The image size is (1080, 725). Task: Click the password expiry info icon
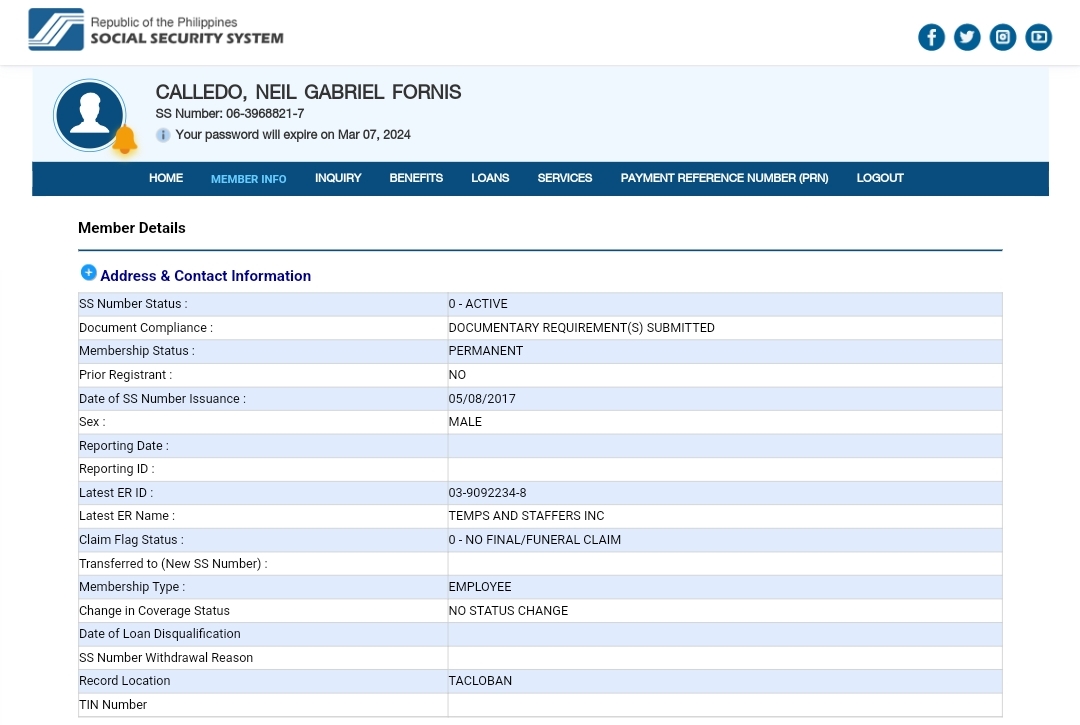[163, 135]
